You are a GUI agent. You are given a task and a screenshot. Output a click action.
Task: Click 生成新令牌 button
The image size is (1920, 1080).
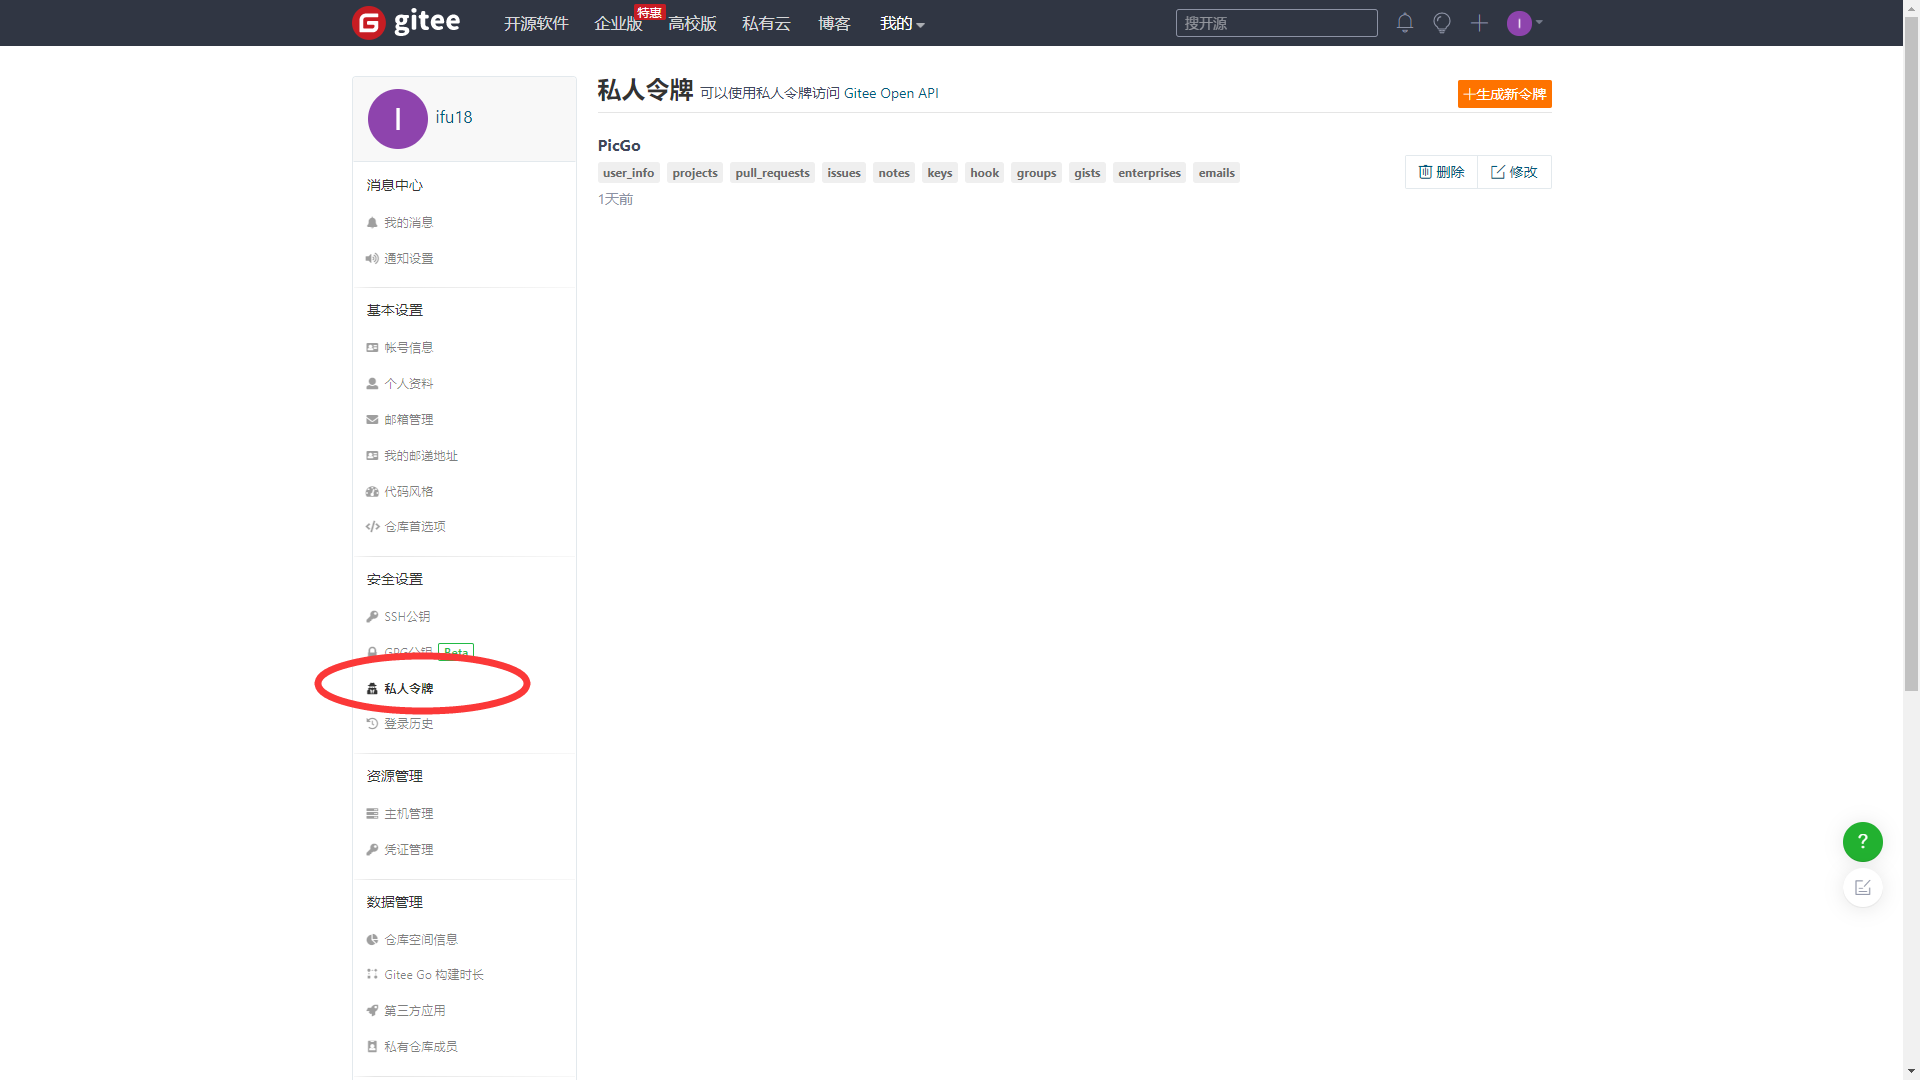click(1504, 94)
